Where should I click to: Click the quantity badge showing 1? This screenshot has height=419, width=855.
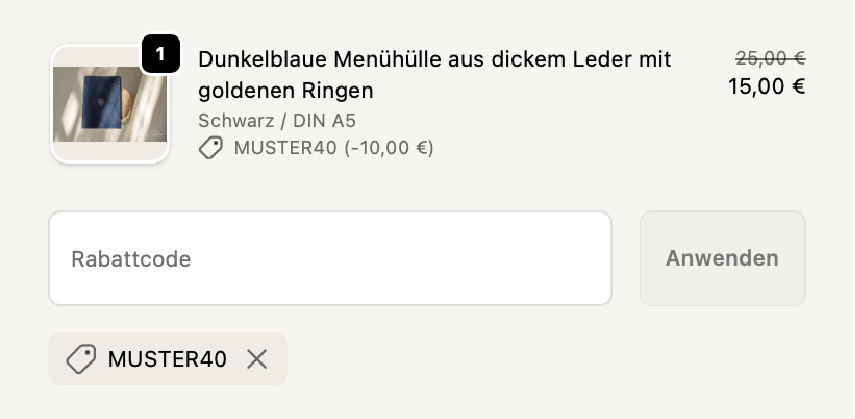[161, 54]
